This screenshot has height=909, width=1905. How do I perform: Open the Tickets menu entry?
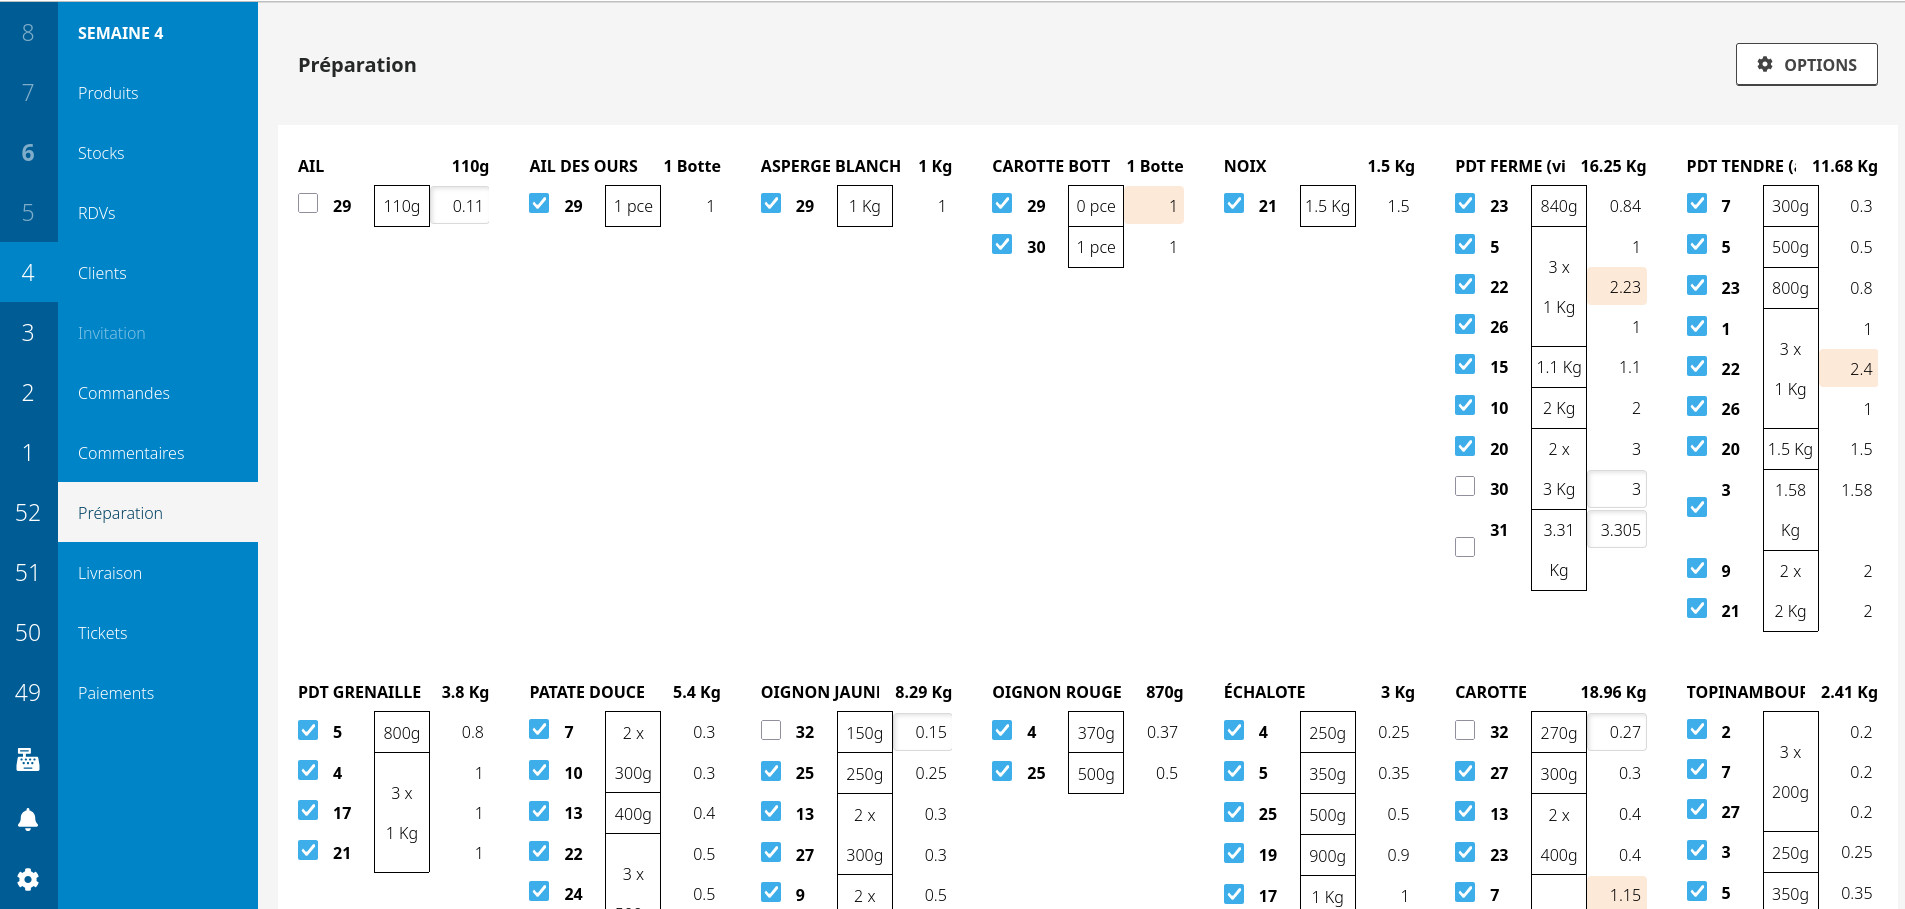[103, 633]
